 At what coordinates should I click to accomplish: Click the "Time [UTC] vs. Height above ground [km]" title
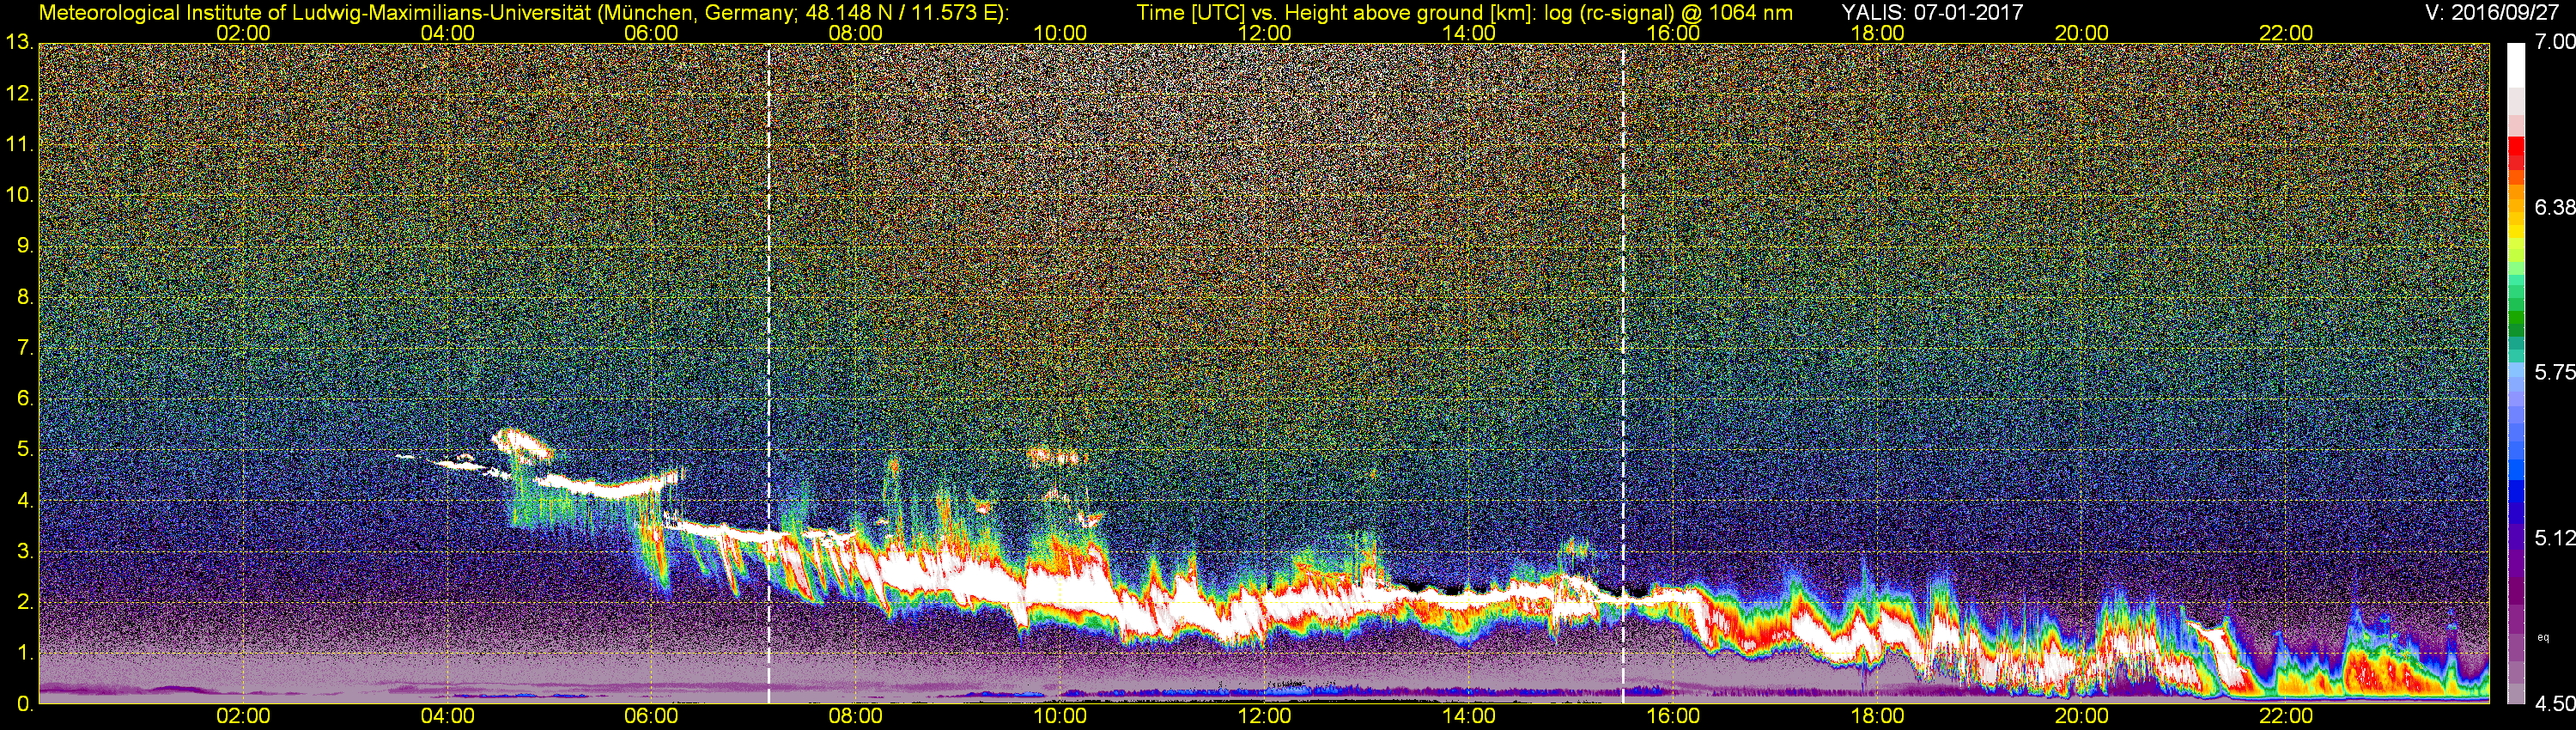coord(1336,12)
